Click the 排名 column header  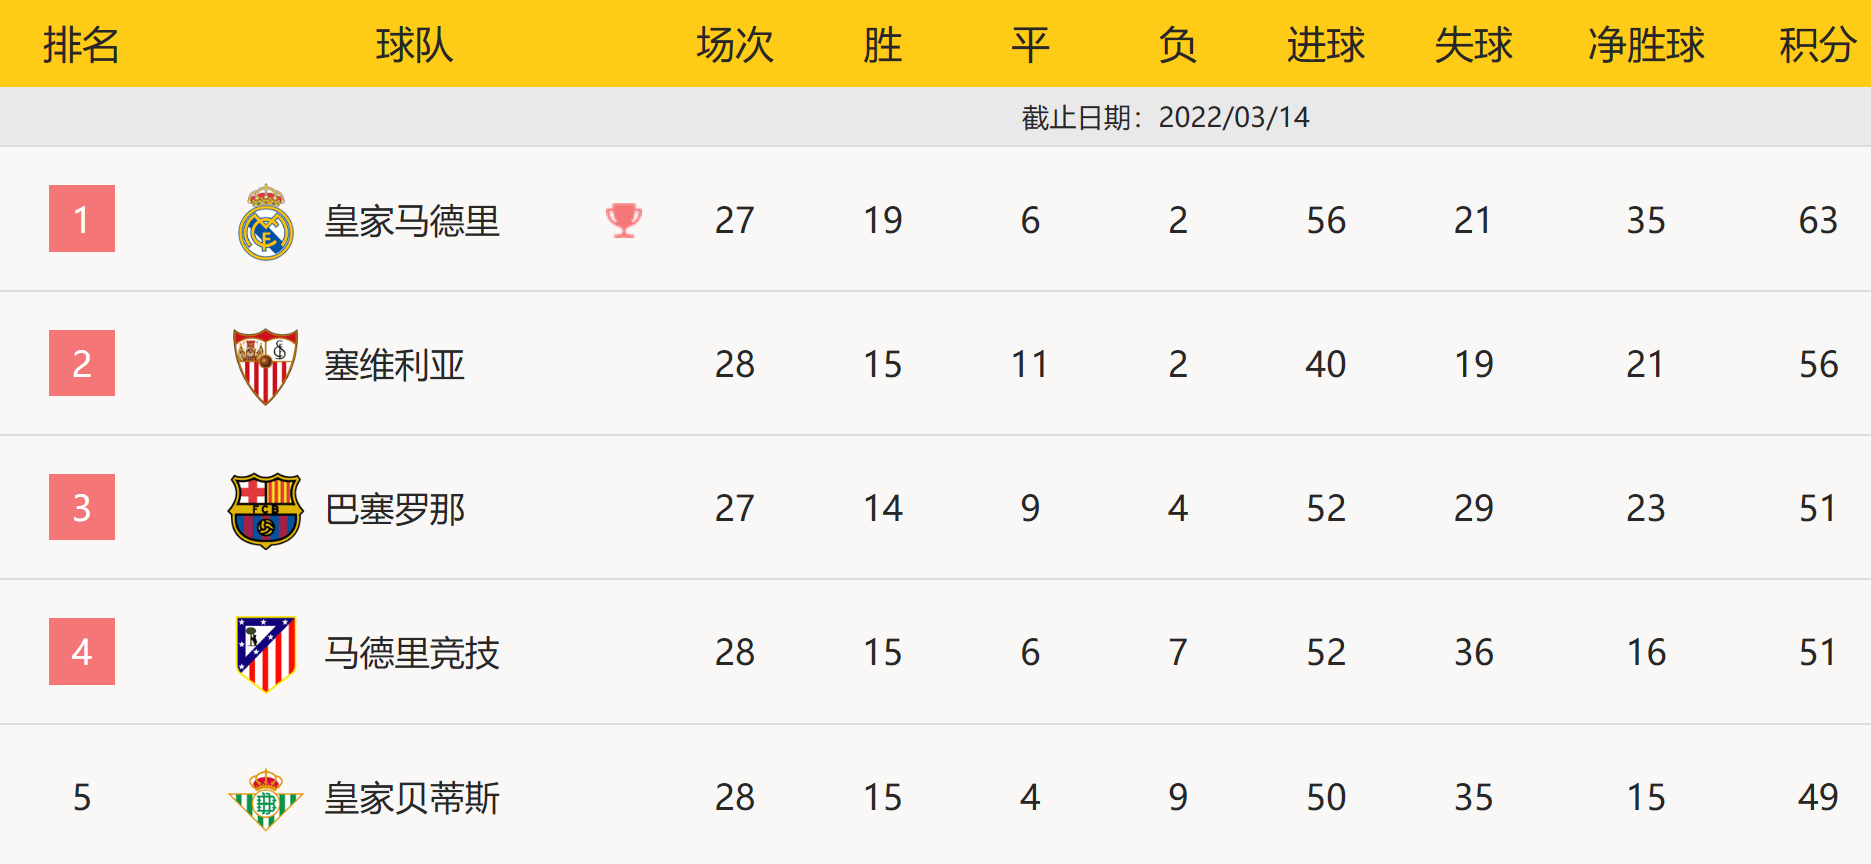(x=82, y=45)
